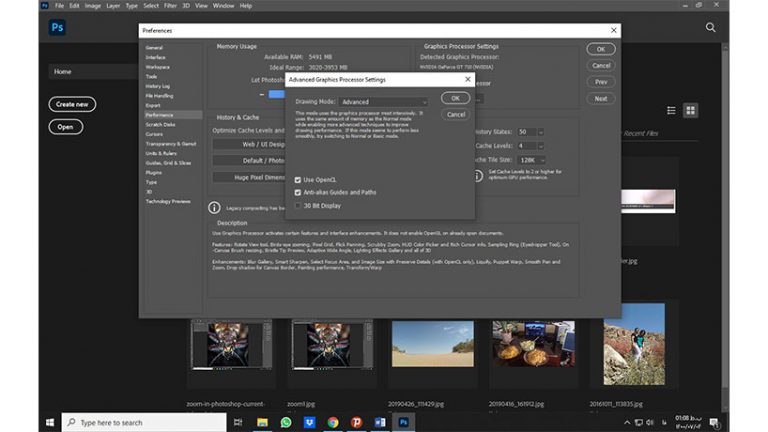The height and width of the screenshot is (432, 768).
Task: Select Interface in Preferences list
Action: tap(155, 57)
